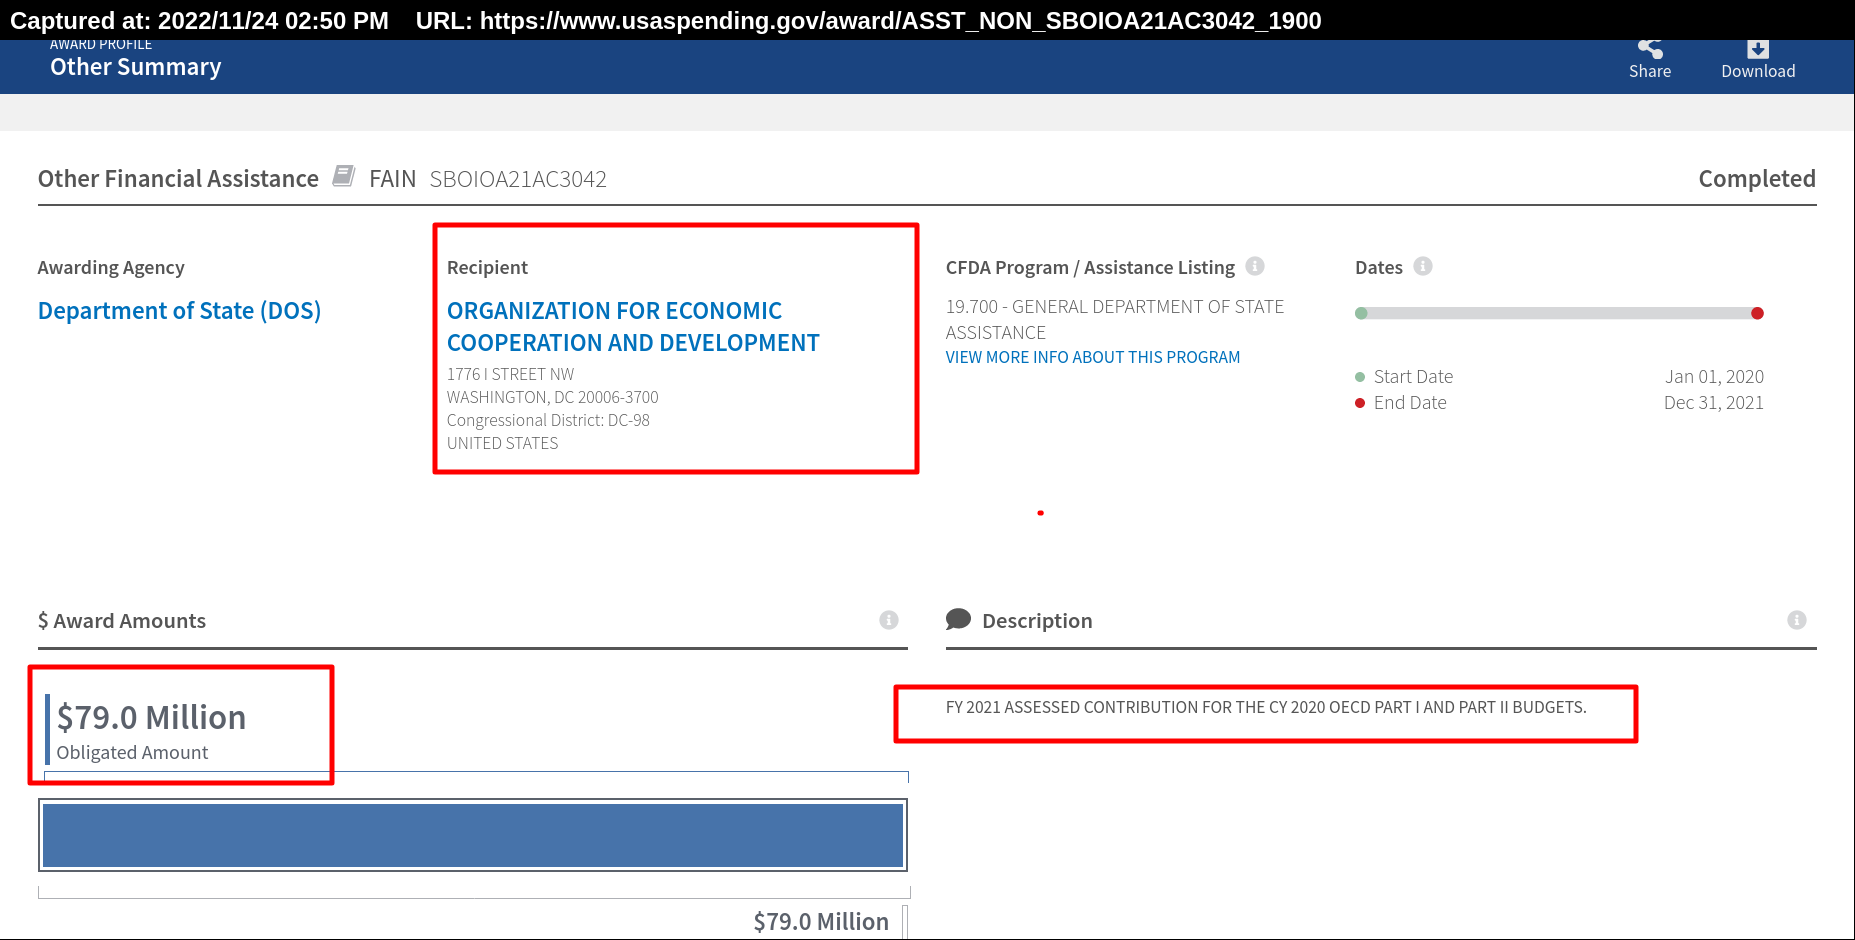Click the $79.0 Million obligated amount heading
Image resolution: width=1855 pixels, height=940 pixels.
point(151,717)
